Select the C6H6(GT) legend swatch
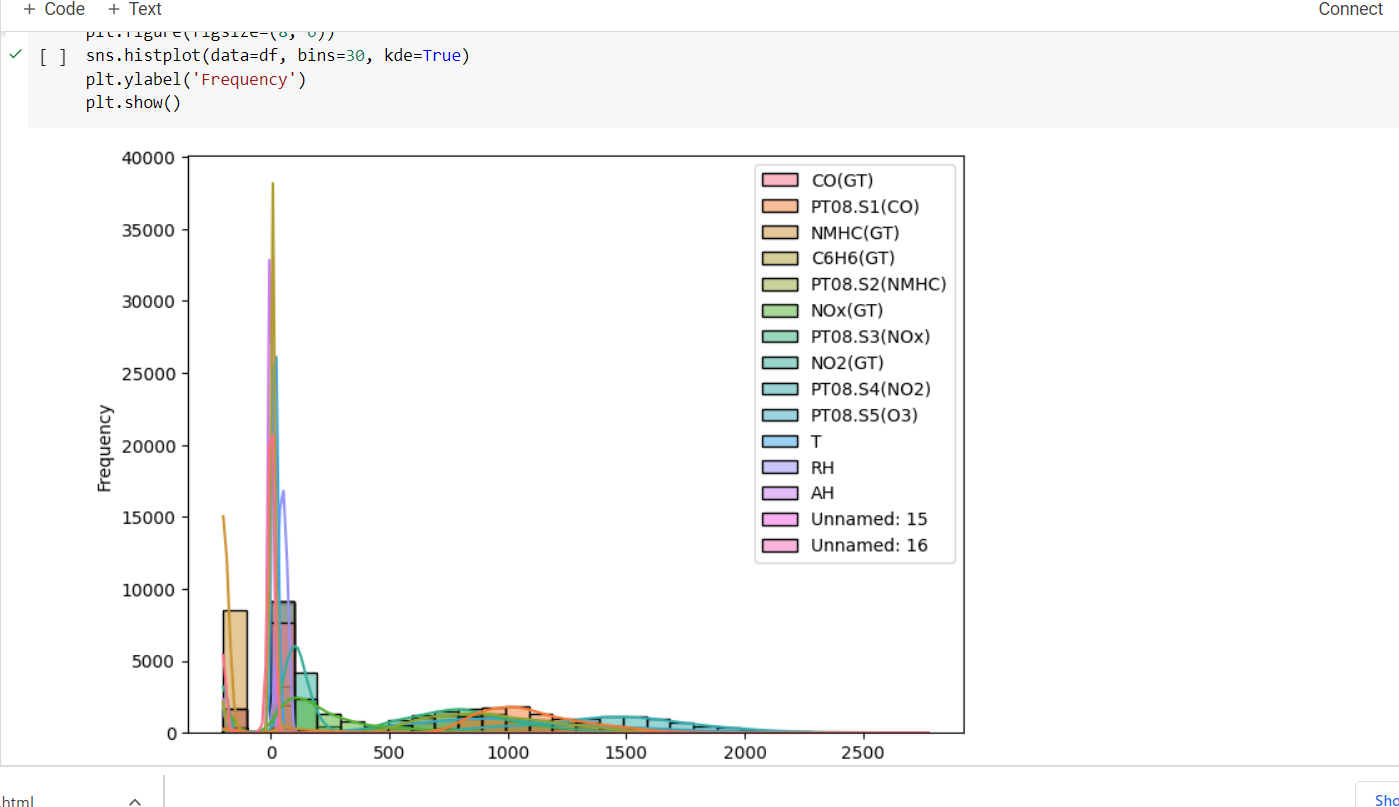Screen dimensions: 1399x807 click(781, 258)
